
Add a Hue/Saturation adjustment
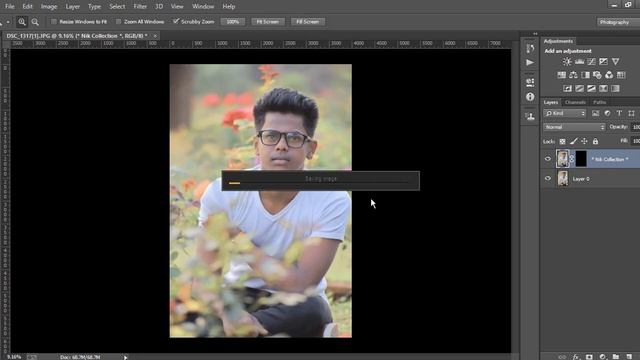point(562,75)
